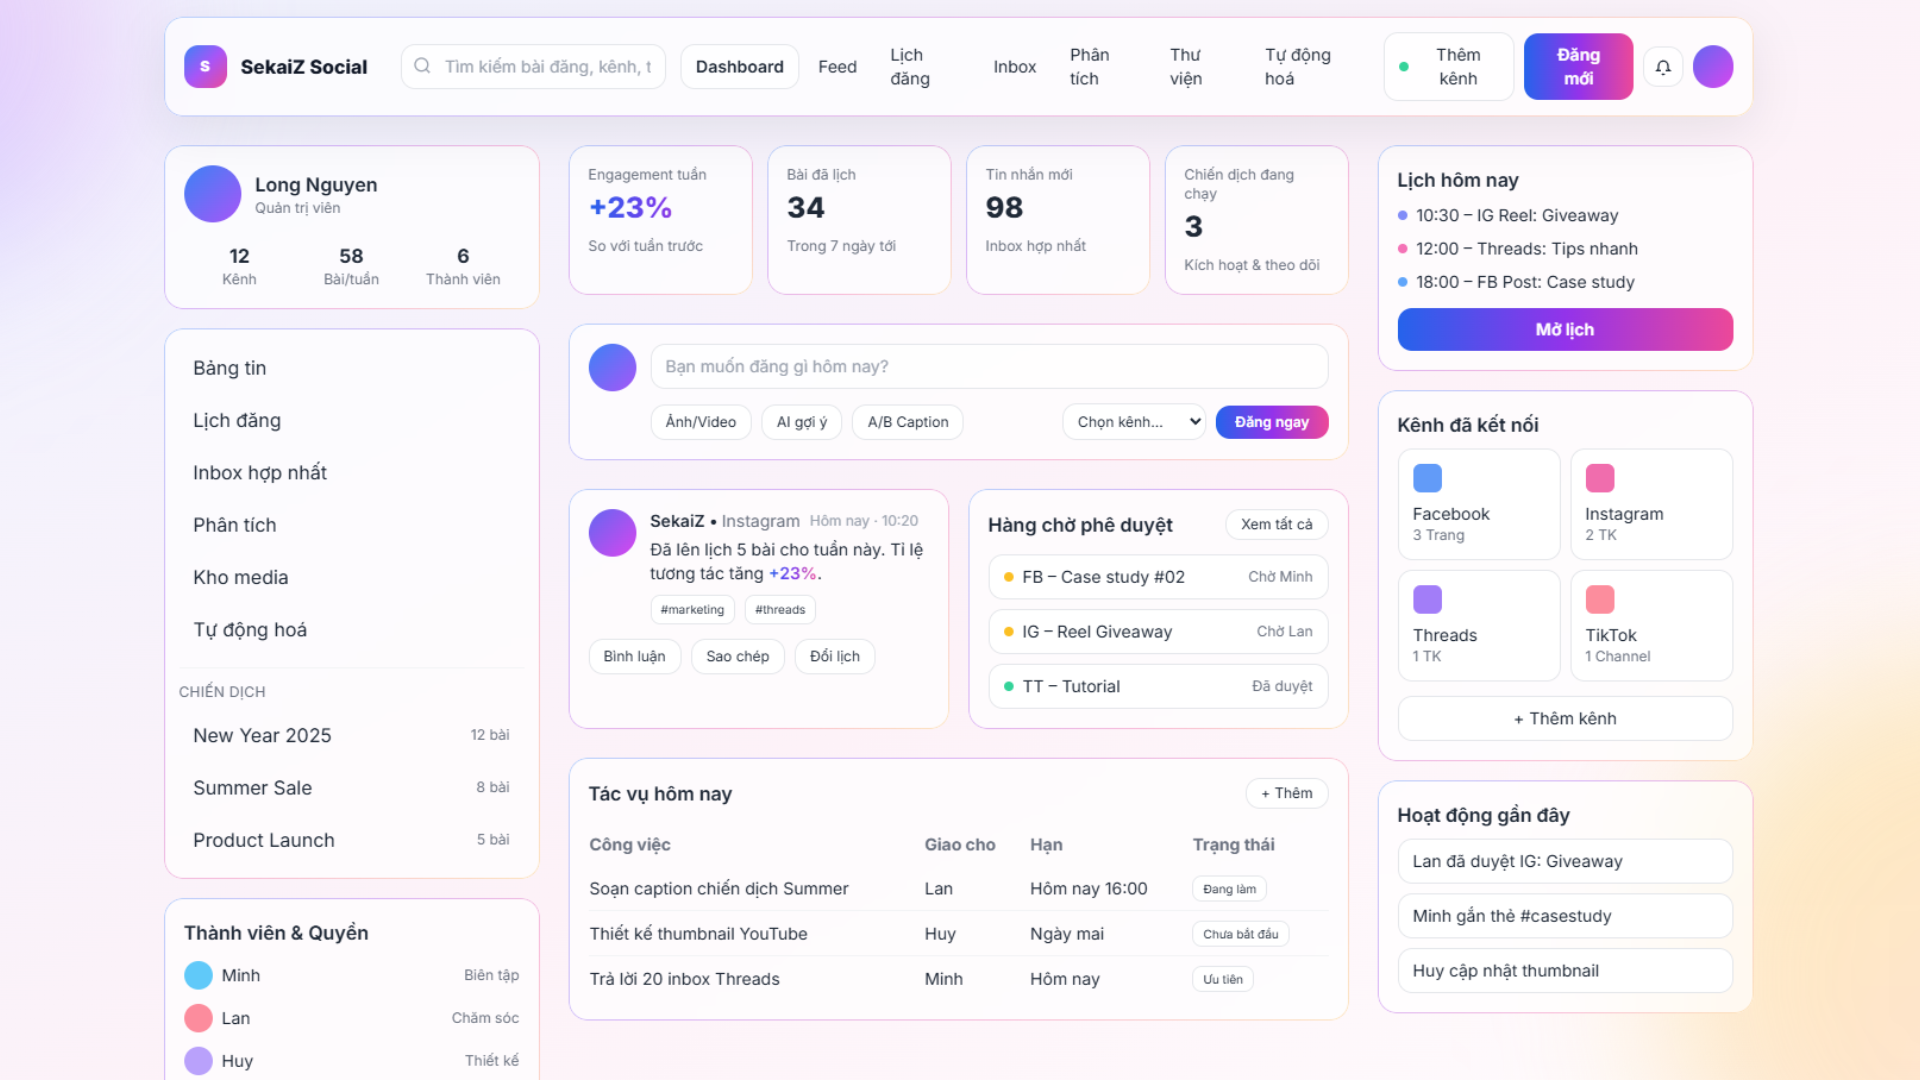Image resolution: width=1920 pixels, height=1080 pixels.
Task: Click Long Nguyen profile avatar
Action: click(212, 194)
